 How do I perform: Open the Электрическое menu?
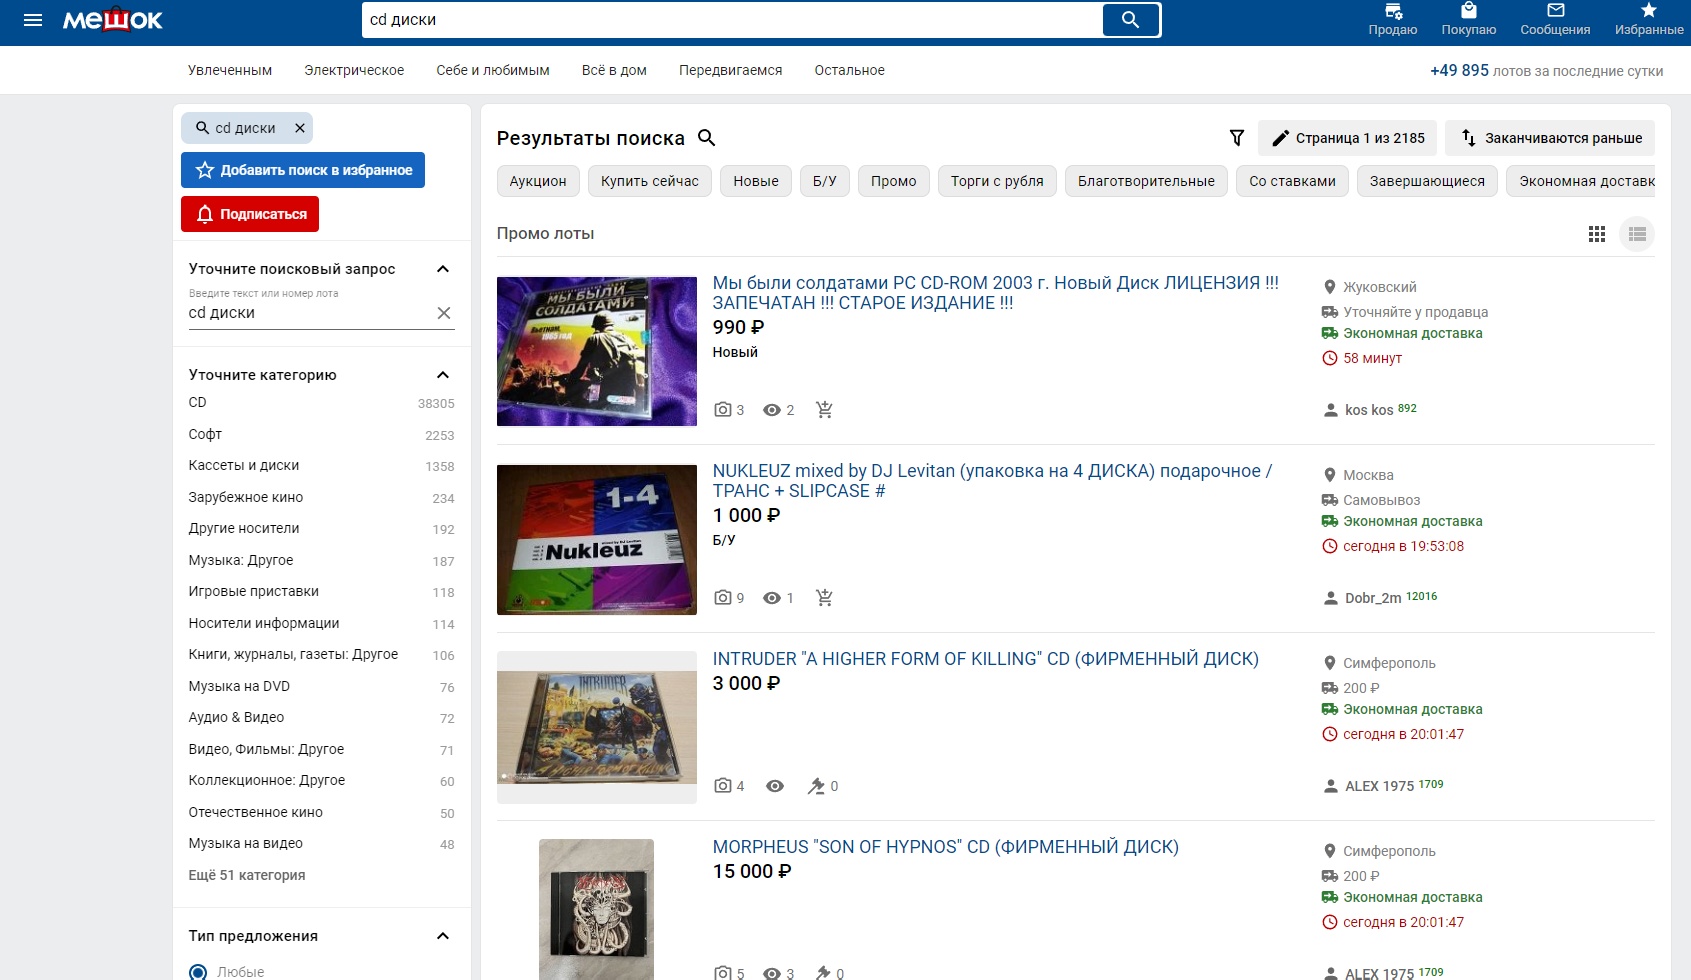tap(354, 70)
